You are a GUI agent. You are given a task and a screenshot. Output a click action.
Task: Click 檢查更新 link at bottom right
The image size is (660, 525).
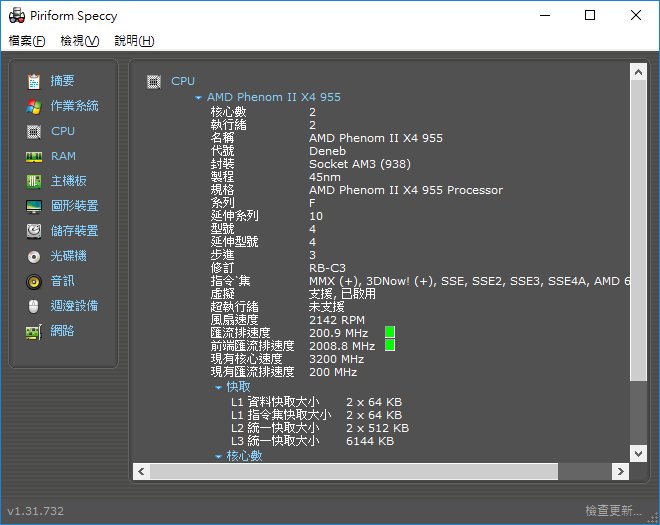[613, 511]
